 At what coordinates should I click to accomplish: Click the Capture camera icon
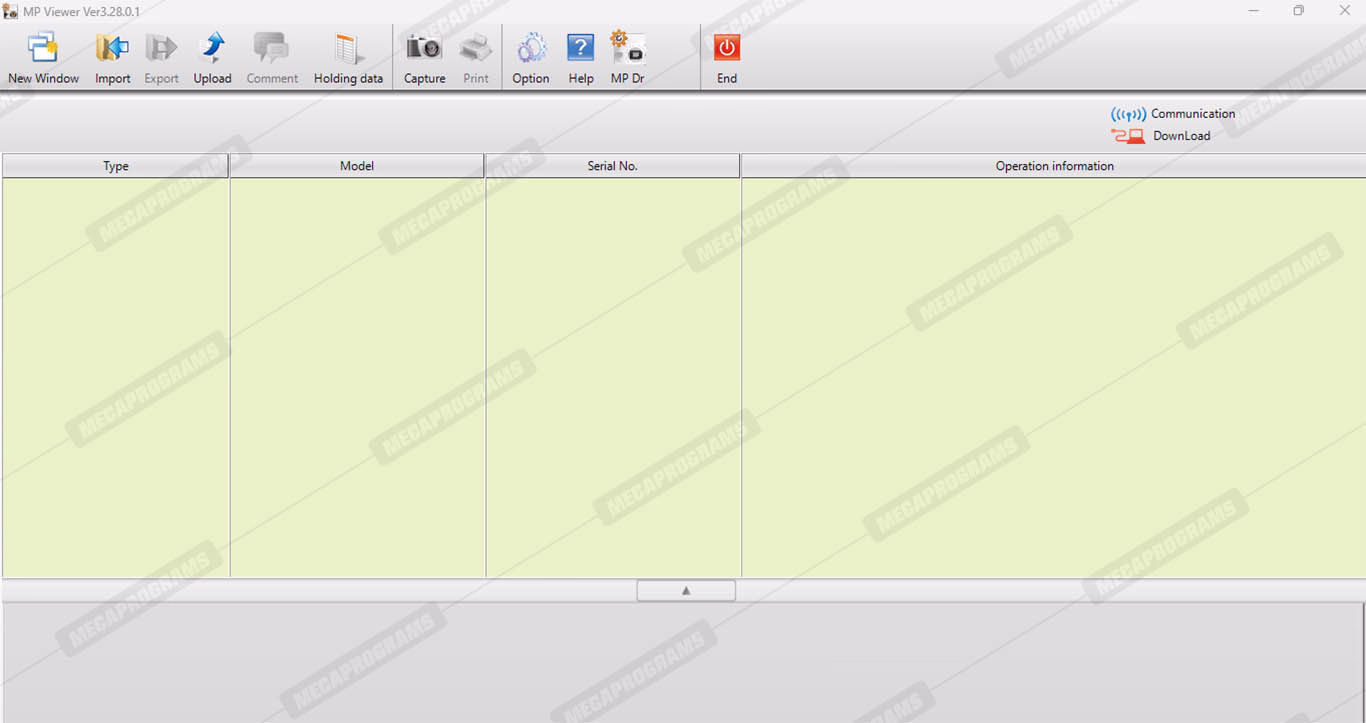tap(424, 47)
